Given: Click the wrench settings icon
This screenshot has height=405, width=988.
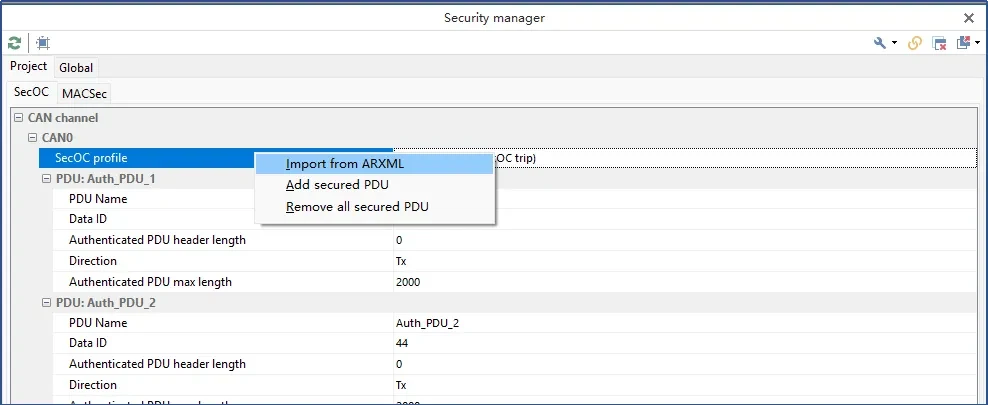Looking at the screenshot, I should coord(880,43).
